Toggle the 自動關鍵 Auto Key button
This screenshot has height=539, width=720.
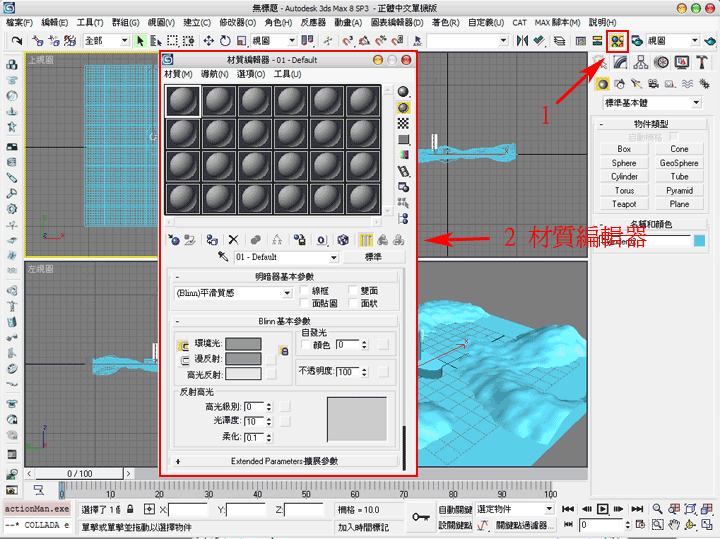pyautogui.click(x=455, y=509)
